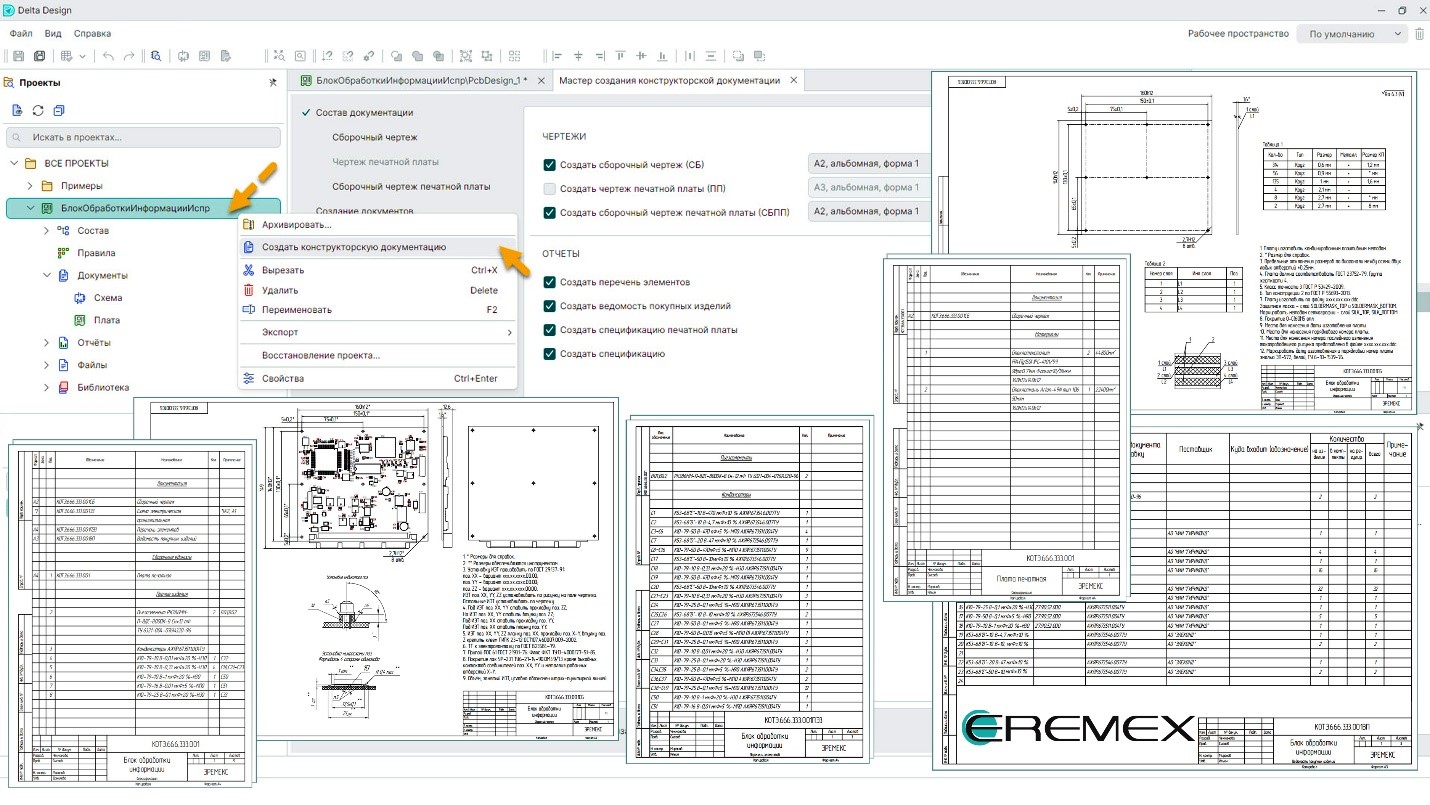
Task: Uncheck Создать перечень элементов
Action: click(549, 282)
